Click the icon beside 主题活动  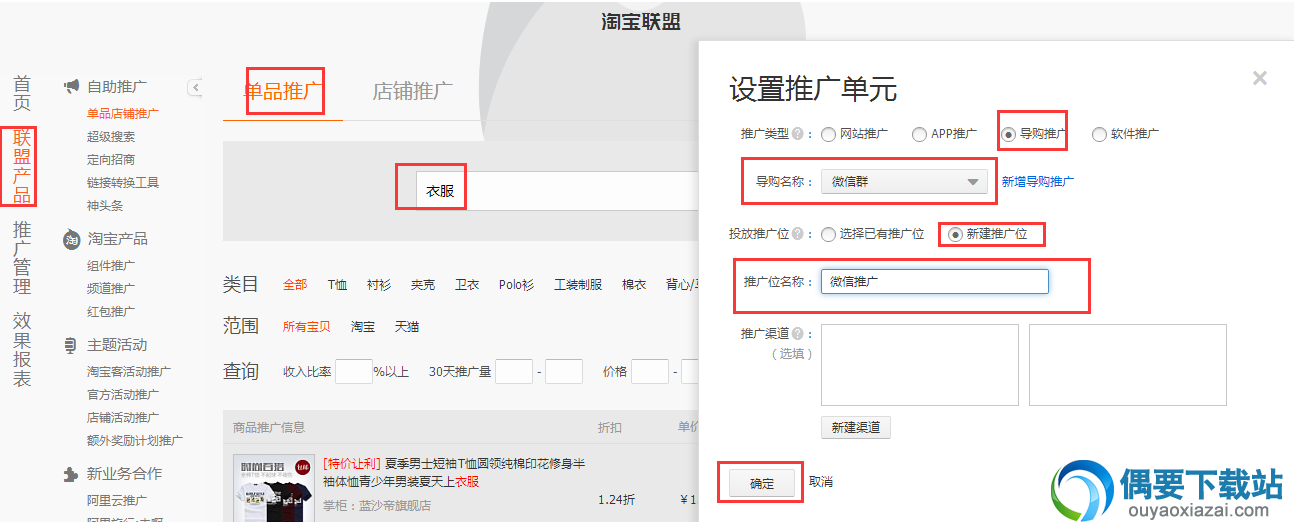coord(71,345)
